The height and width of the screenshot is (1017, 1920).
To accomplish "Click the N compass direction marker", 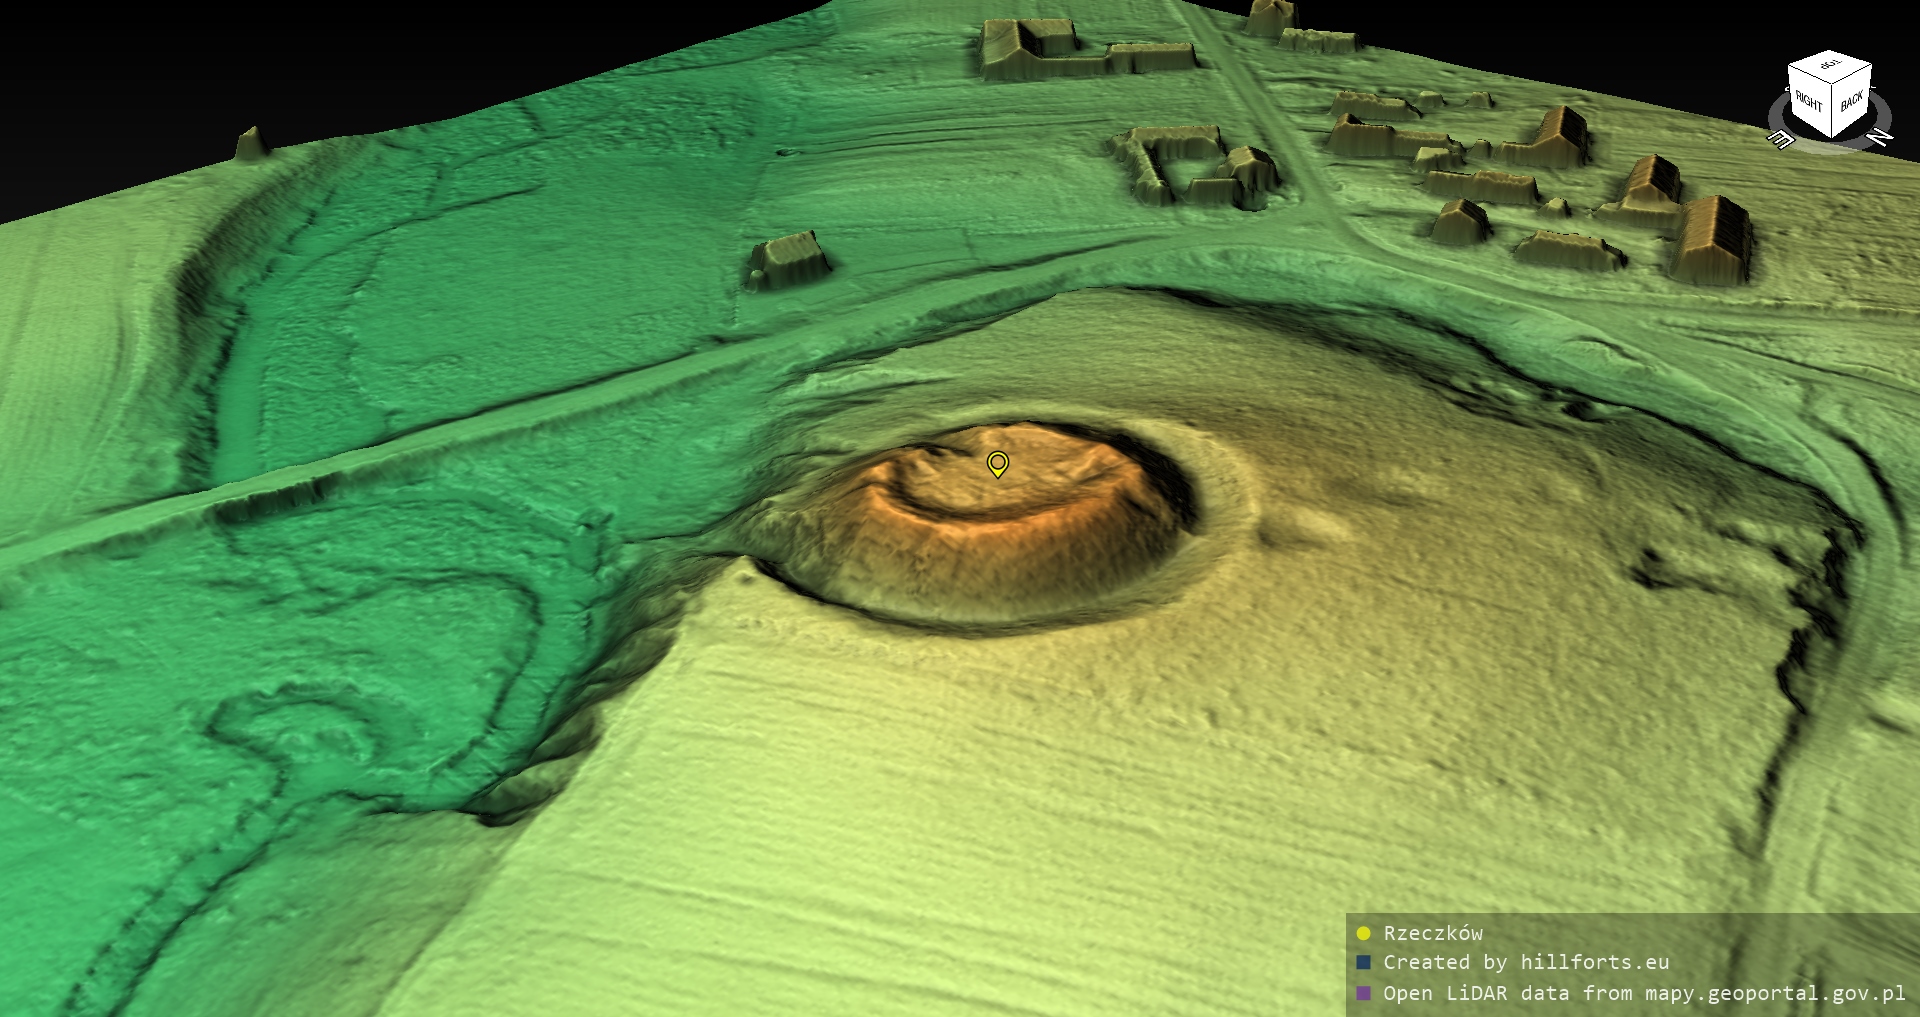I will coord(1879,136).
